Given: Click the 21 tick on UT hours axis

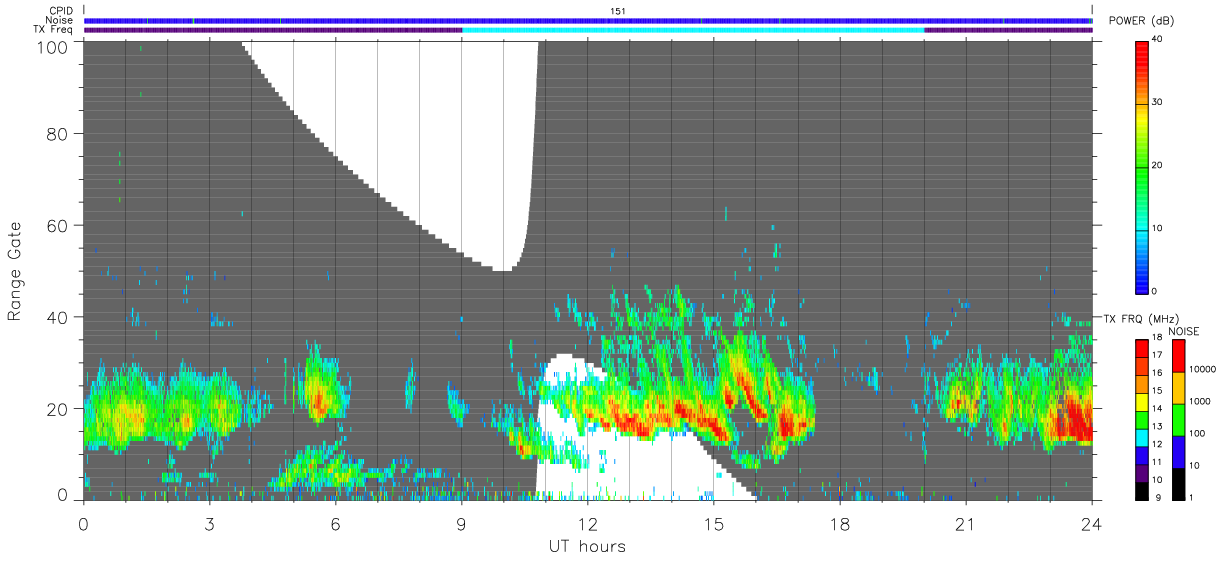Looking at the screenshot, I should coord(965,523).
